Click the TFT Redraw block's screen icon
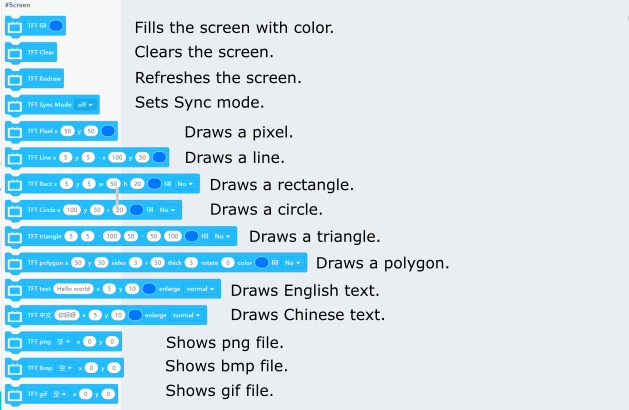This screenshot has width=629, height=410. point(15,78)
